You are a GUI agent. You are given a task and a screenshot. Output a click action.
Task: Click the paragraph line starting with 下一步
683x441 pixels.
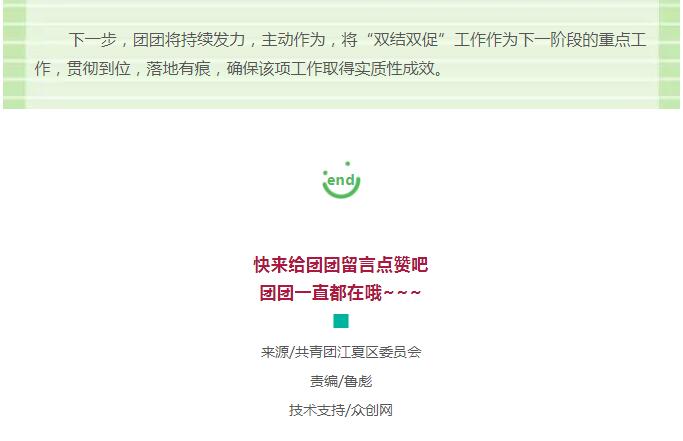pyautogui.click(x=357, y=40)
